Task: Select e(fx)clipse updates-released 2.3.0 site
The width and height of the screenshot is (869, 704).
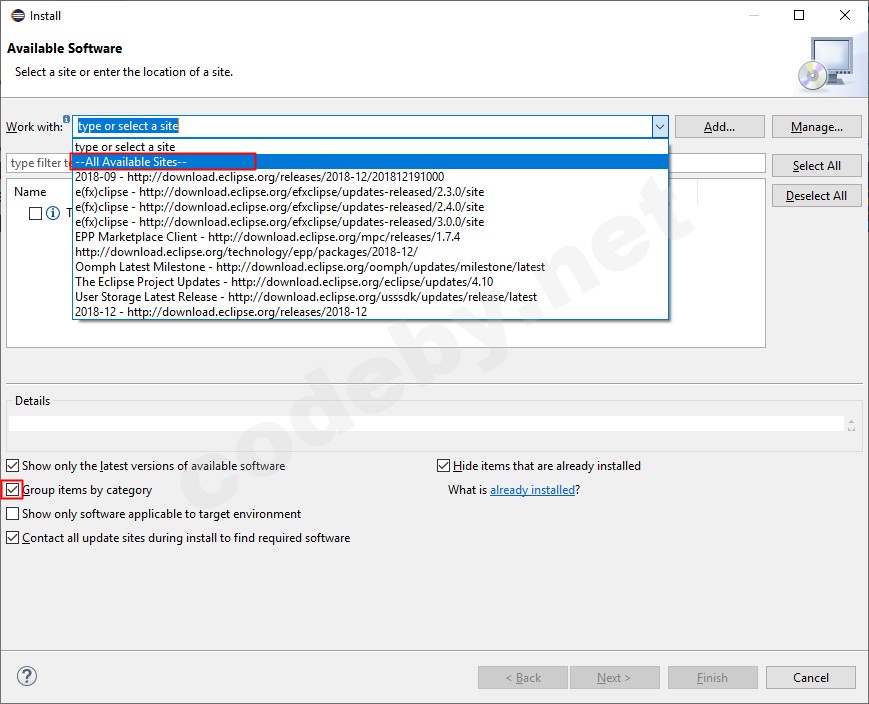Action: pyautogui.click(x=370, y=192)
